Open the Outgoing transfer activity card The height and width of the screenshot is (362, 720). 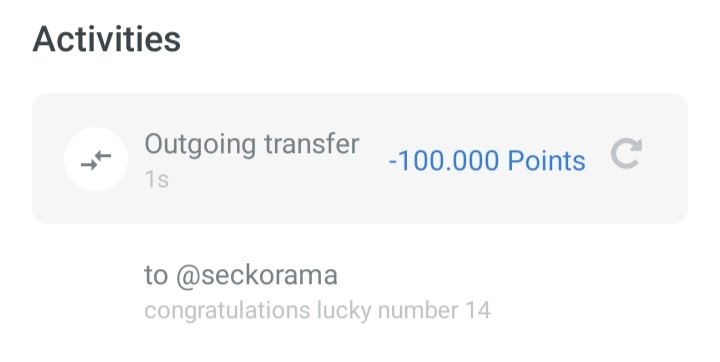[360, 158]
